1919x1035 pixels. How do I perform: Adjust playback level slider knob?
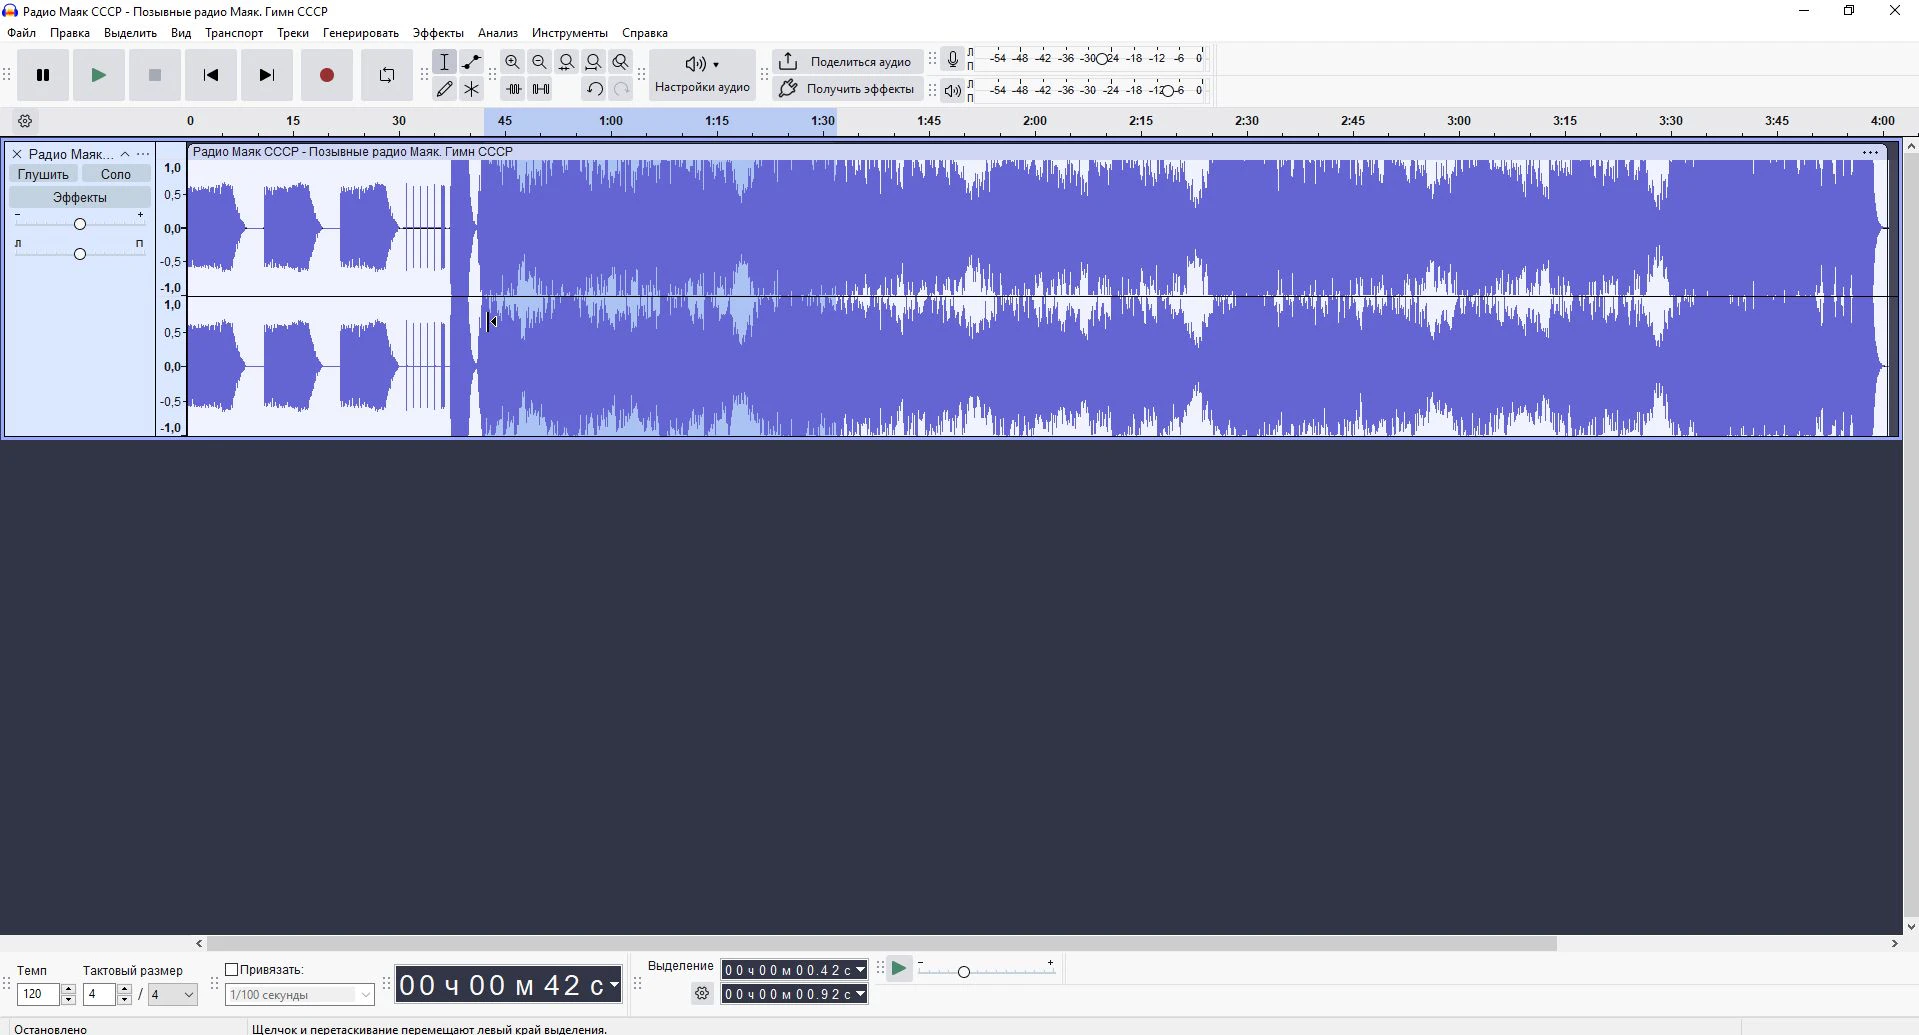(1168, 91)
